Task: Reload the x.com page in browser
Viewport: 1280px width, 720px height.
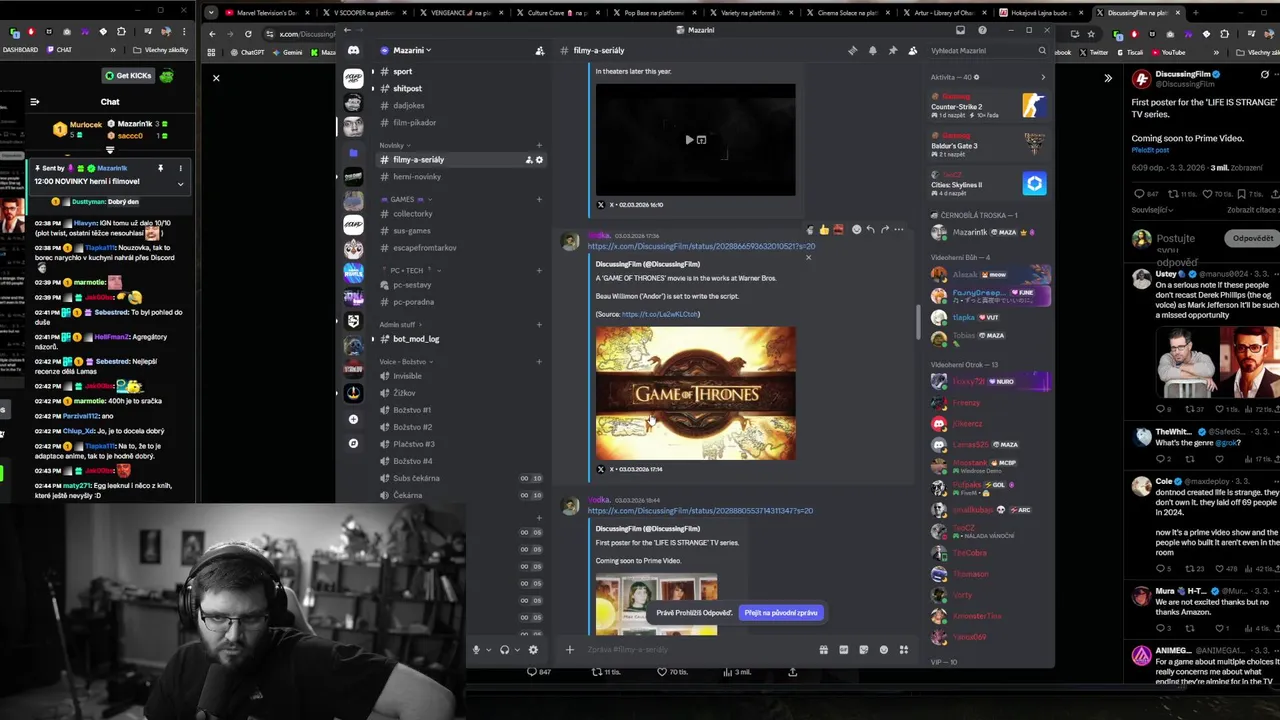Action: 248,33
